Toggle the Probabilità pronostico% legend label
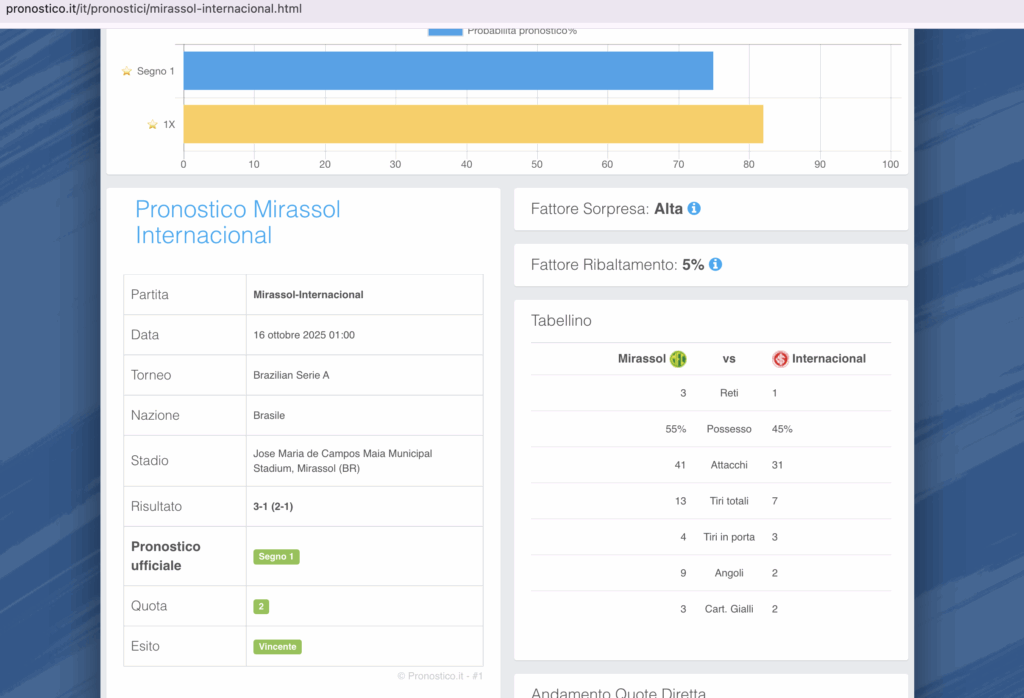The image size is (1024, 698). (x=521, y=31)
